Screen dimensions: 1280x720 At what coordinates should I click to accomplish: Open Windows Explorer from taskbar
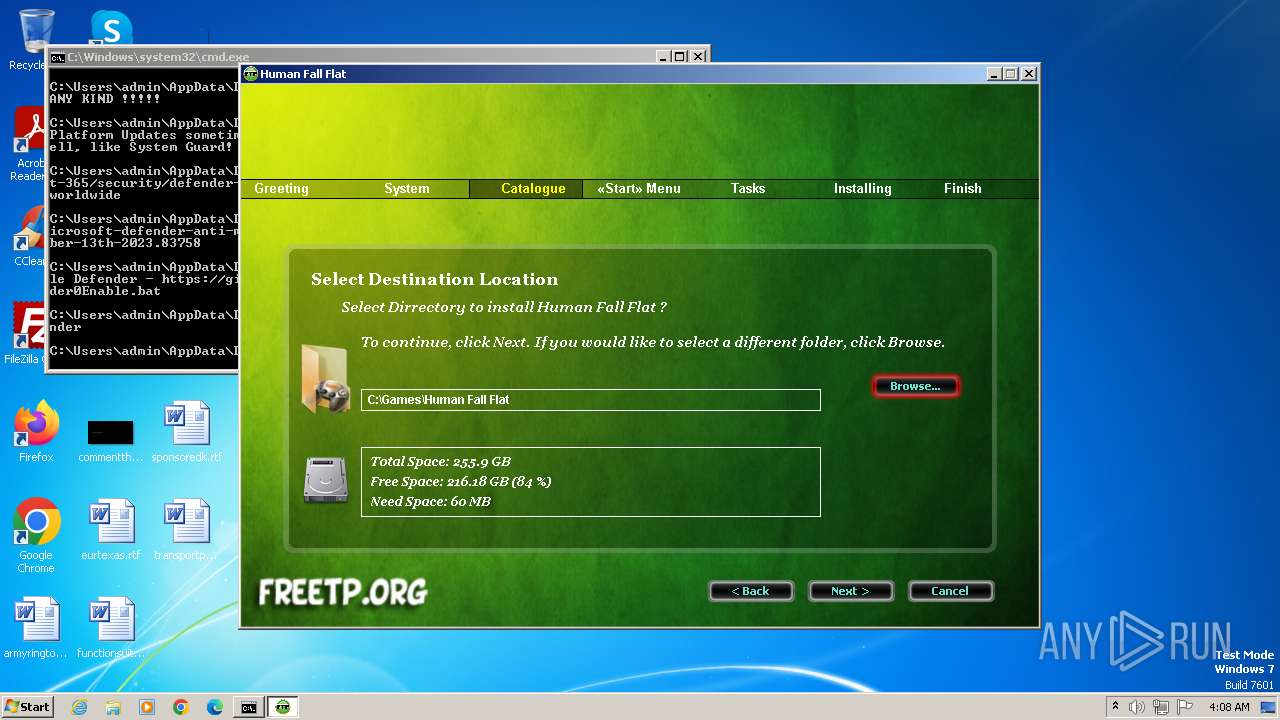pos(113,707)
